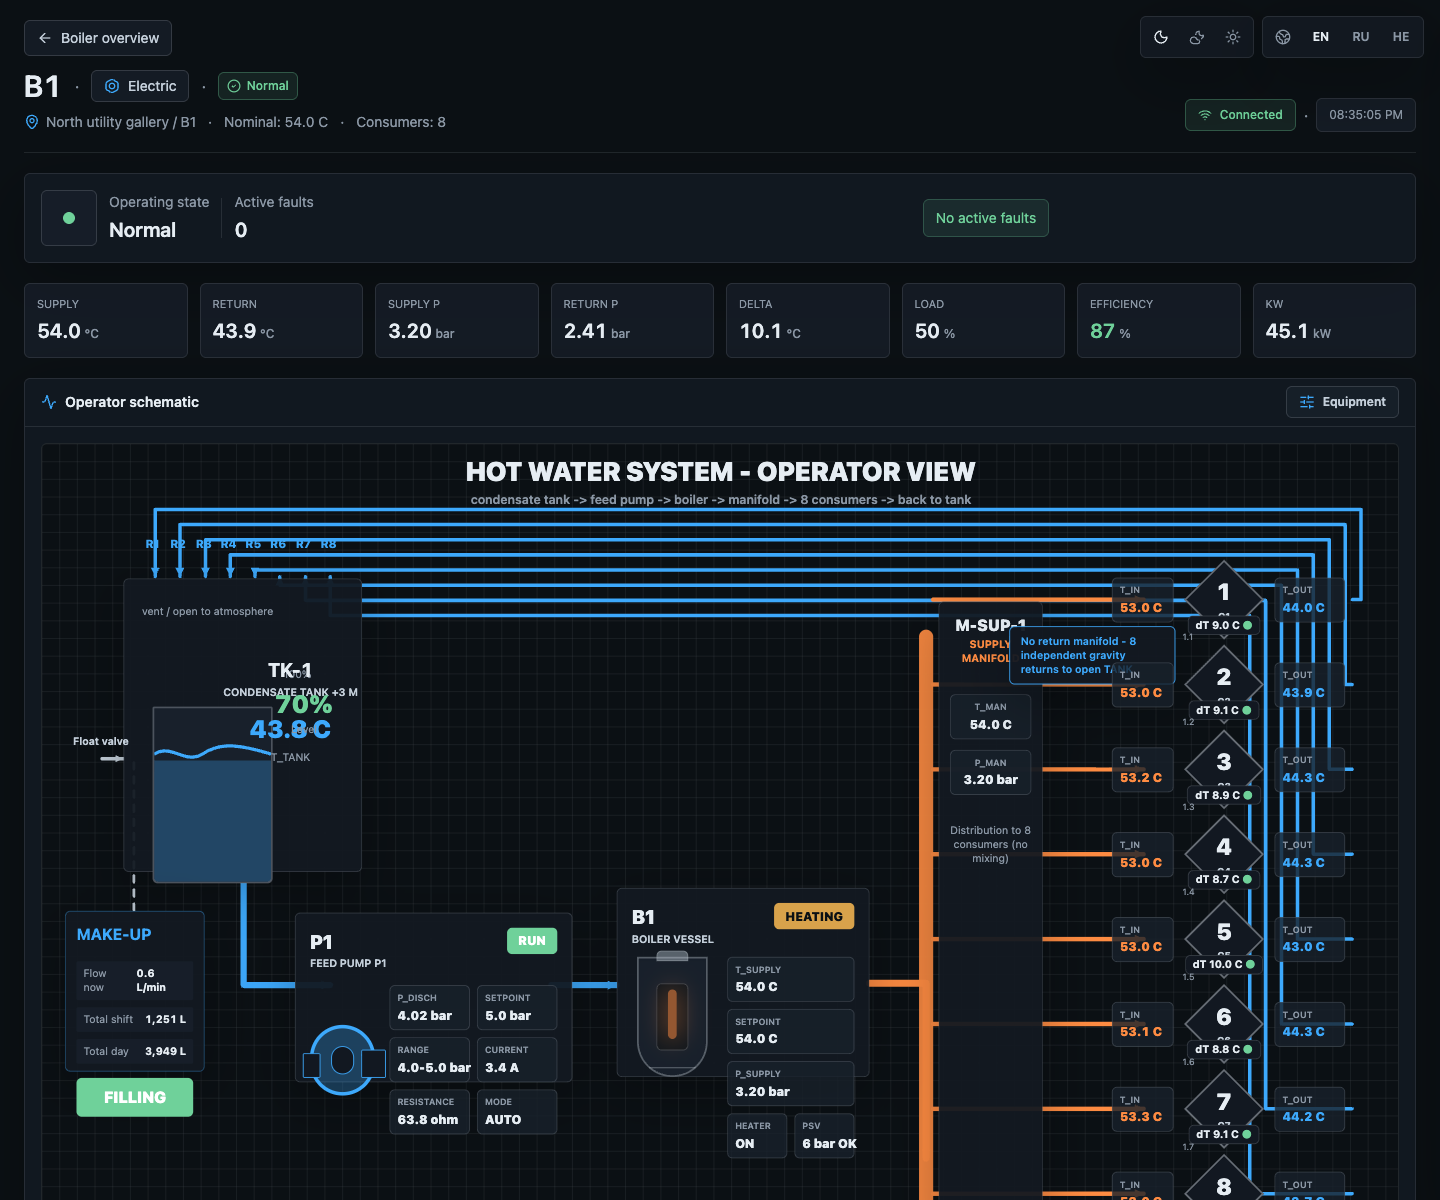Click the green dot beside dT 8.7 C
Viewport: 1440px width, 1200px height.
(x=1247, y=880)
